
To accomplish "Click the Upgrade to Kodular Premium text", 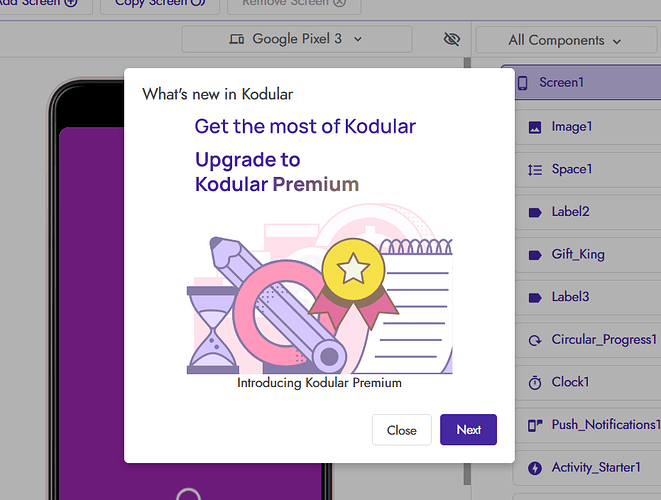I will click(277, 172).
